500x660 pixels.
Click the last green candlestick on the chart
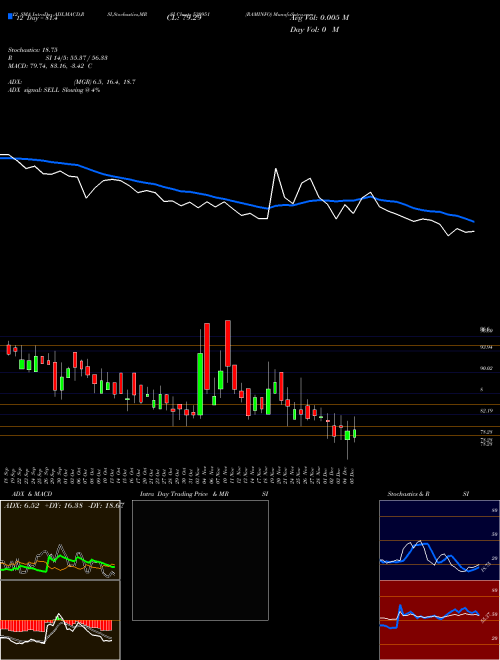(x=354, y=434)
